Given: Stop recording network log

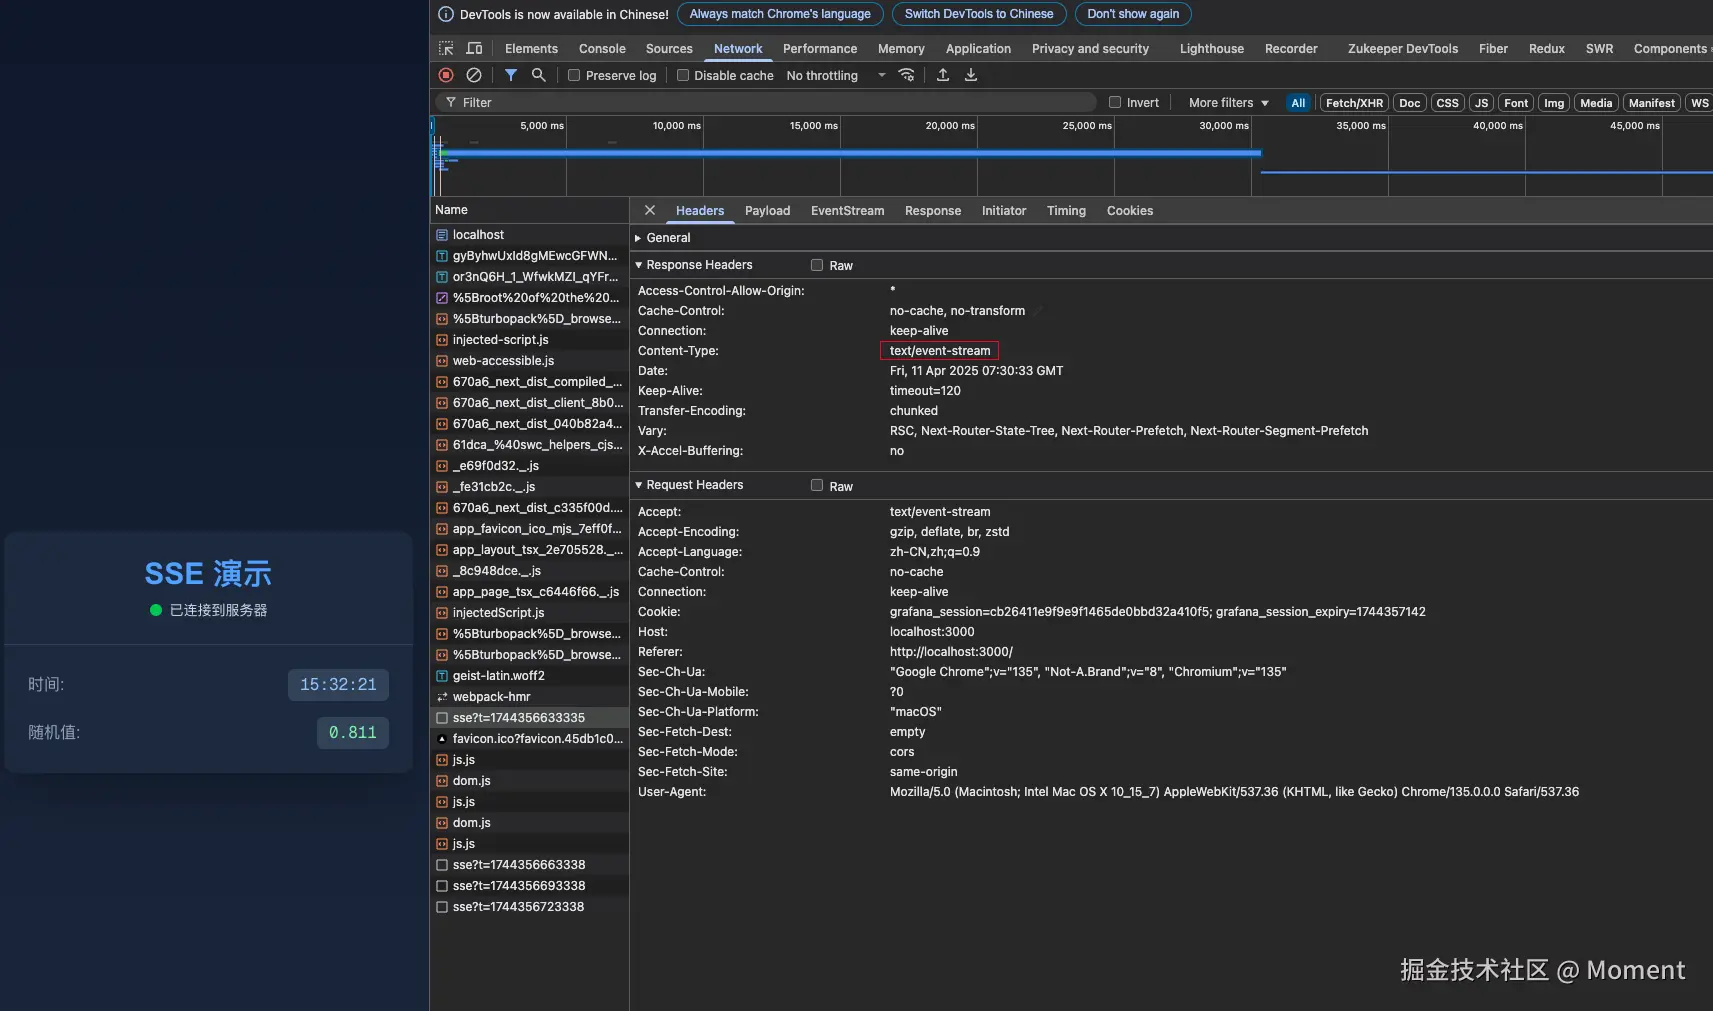Looking at the screenshot, I should coord(446,75).
